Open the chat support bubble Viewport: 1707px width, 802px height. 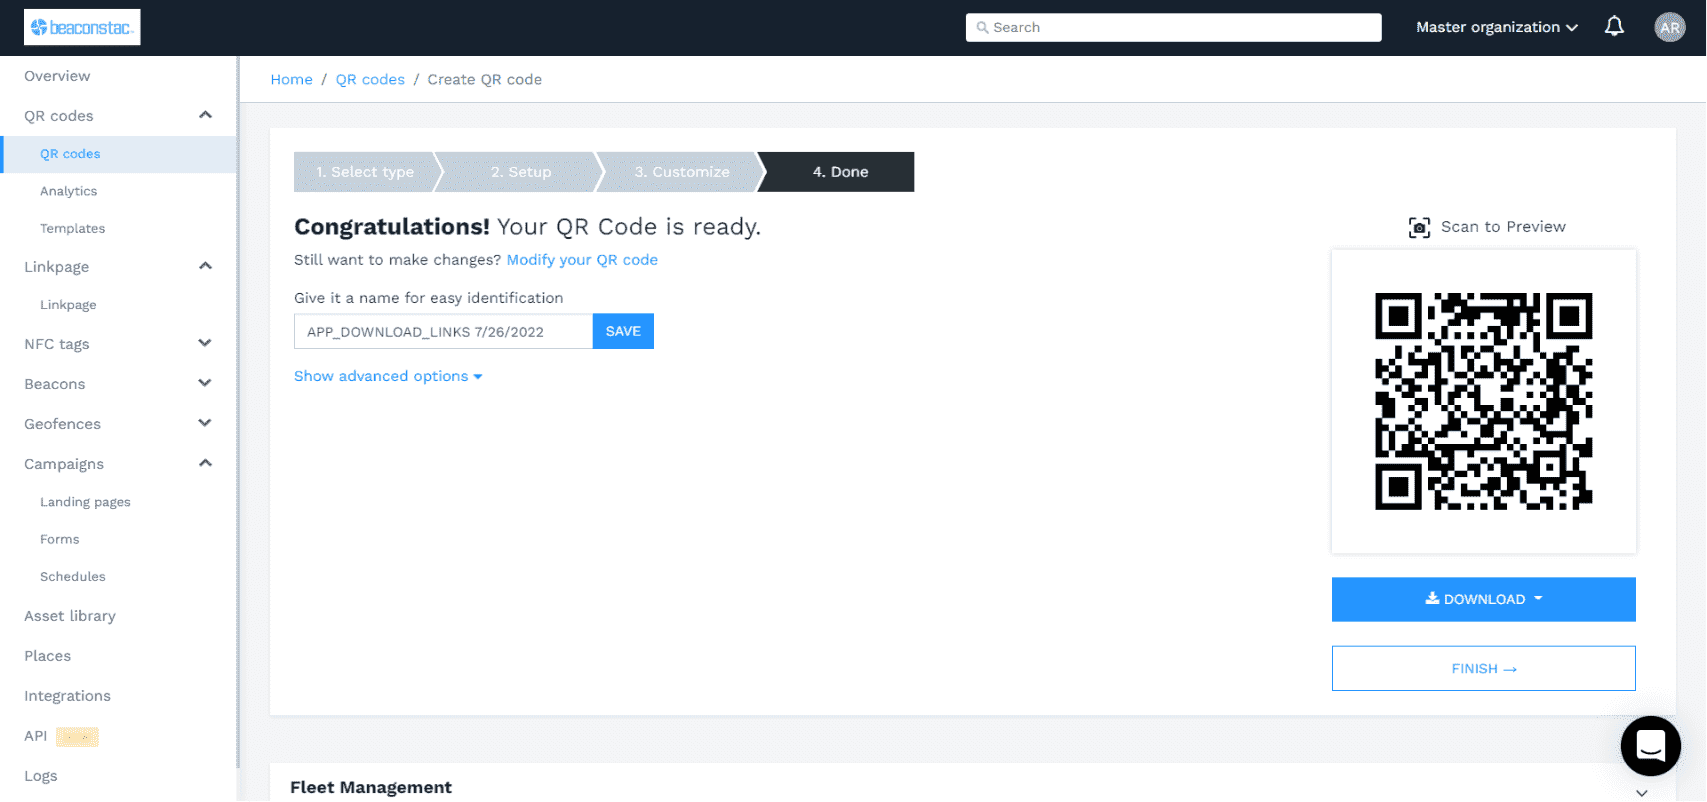tap(1650, 746)
